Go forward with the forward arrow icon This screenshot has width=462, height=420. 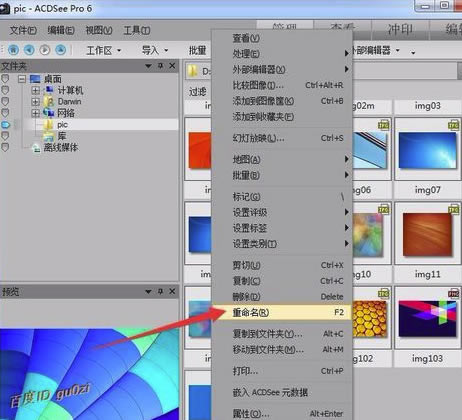coord(45,50)
